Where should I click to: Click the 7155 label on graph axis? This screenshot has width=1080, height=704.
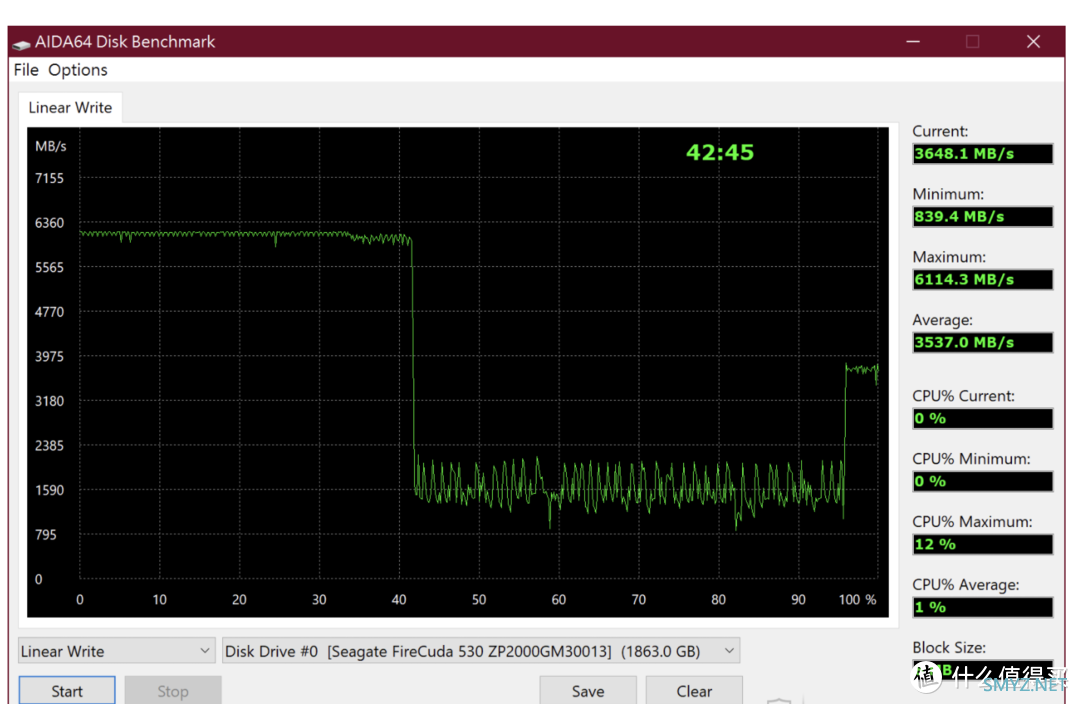(49, 178)
